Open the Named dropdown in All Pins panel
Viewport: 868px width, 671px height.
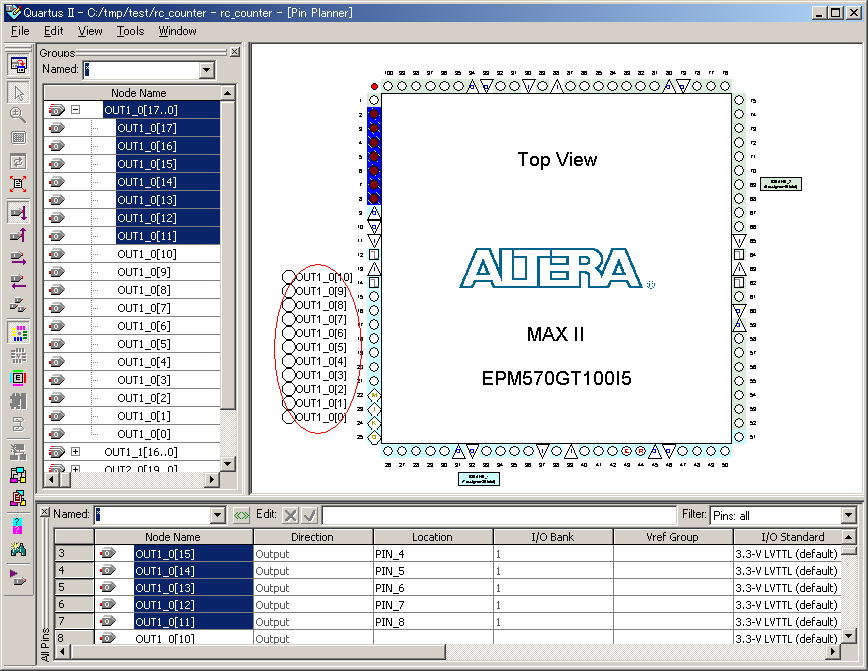[x=218, y=515]
